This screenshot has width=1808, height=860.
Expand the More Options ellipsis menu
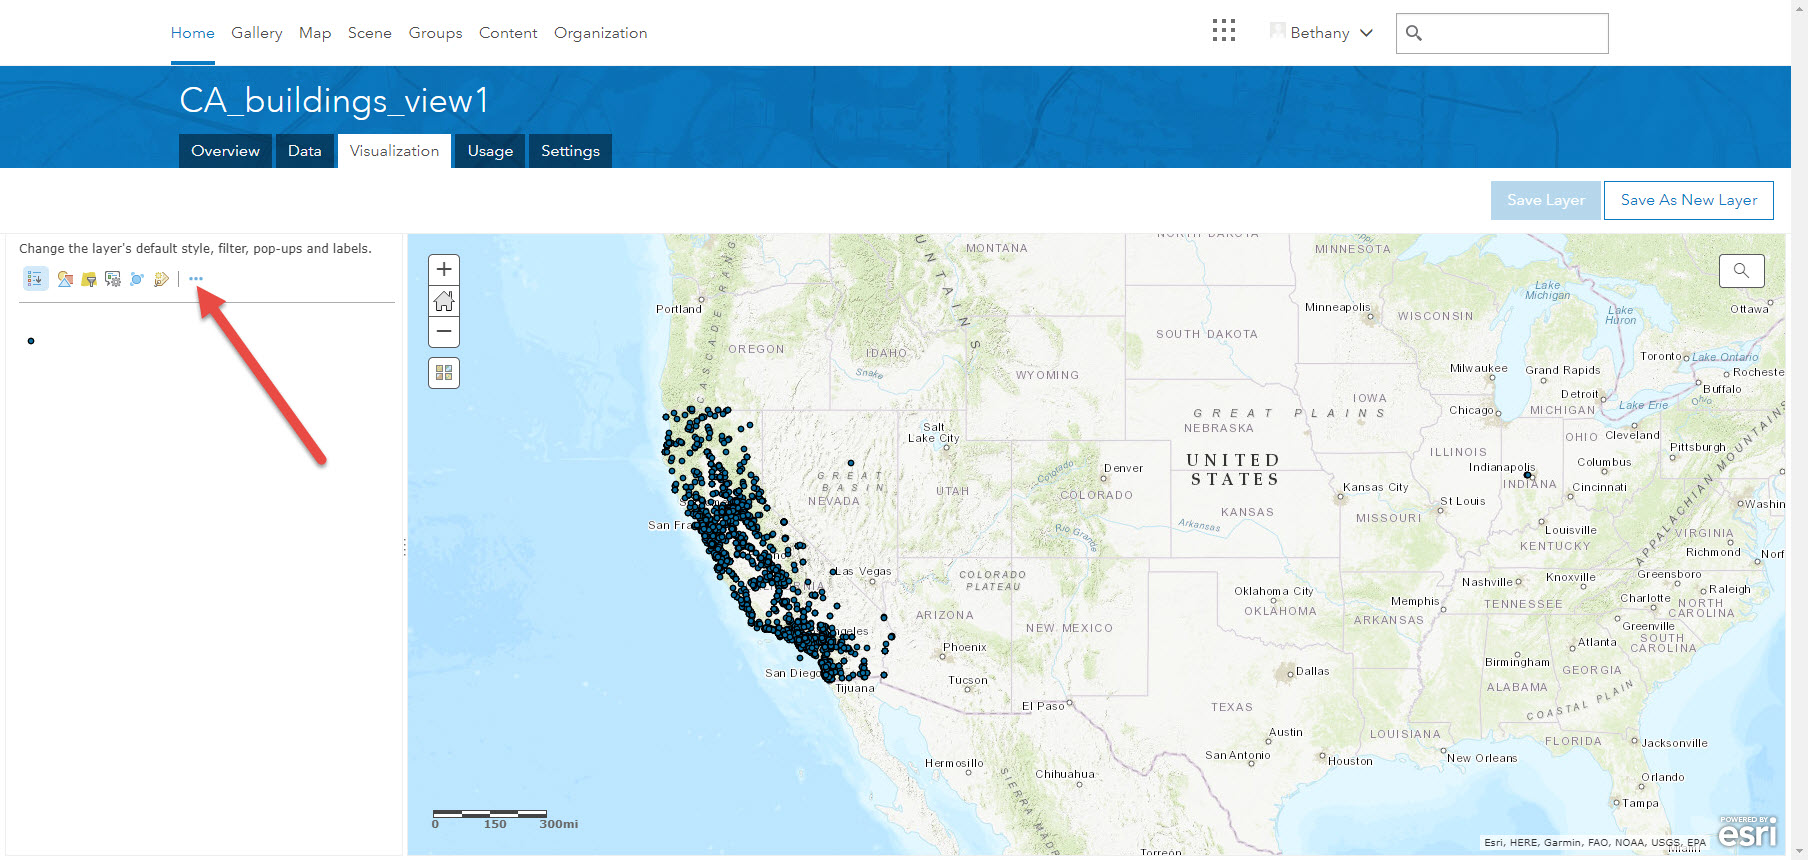point(196,279)
